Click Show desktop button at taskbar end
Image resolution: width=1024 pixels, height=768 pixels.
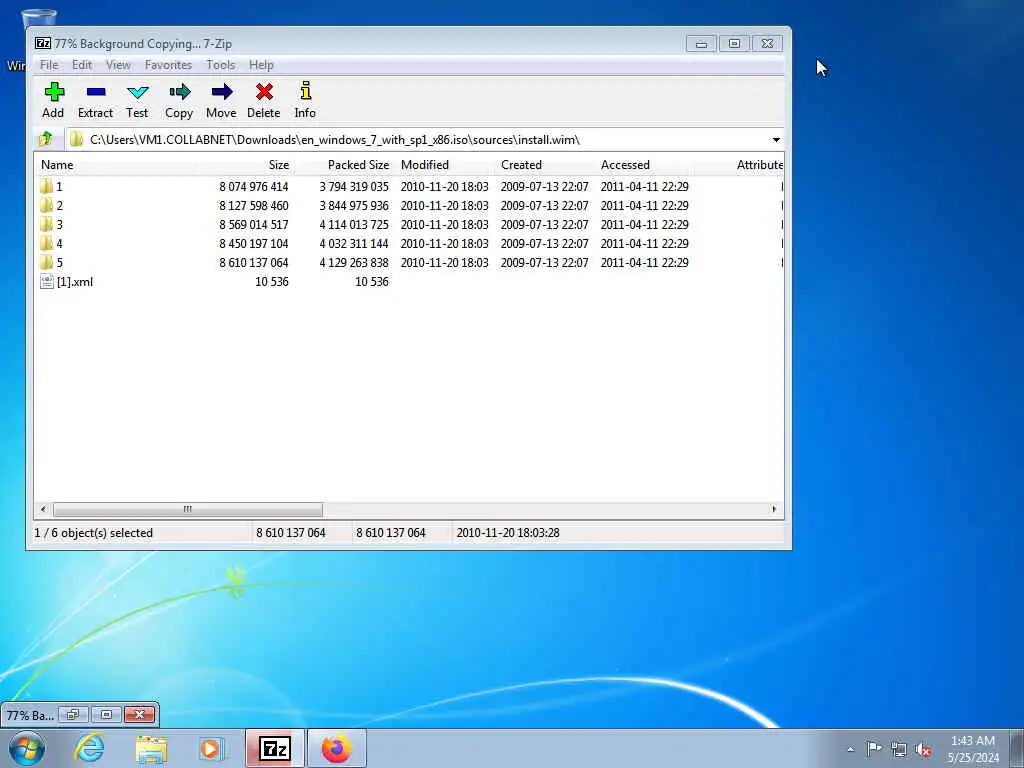pos(1016,748)
